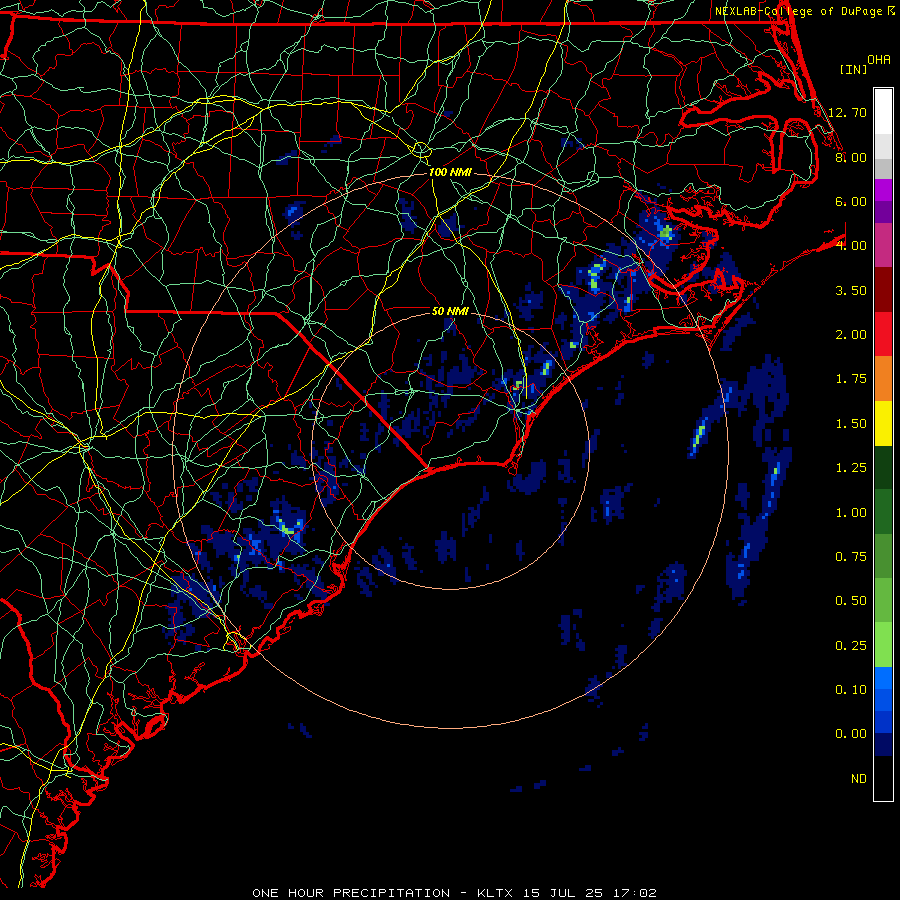
Task: Click the OHA product code label
Action: coord(879,60)
